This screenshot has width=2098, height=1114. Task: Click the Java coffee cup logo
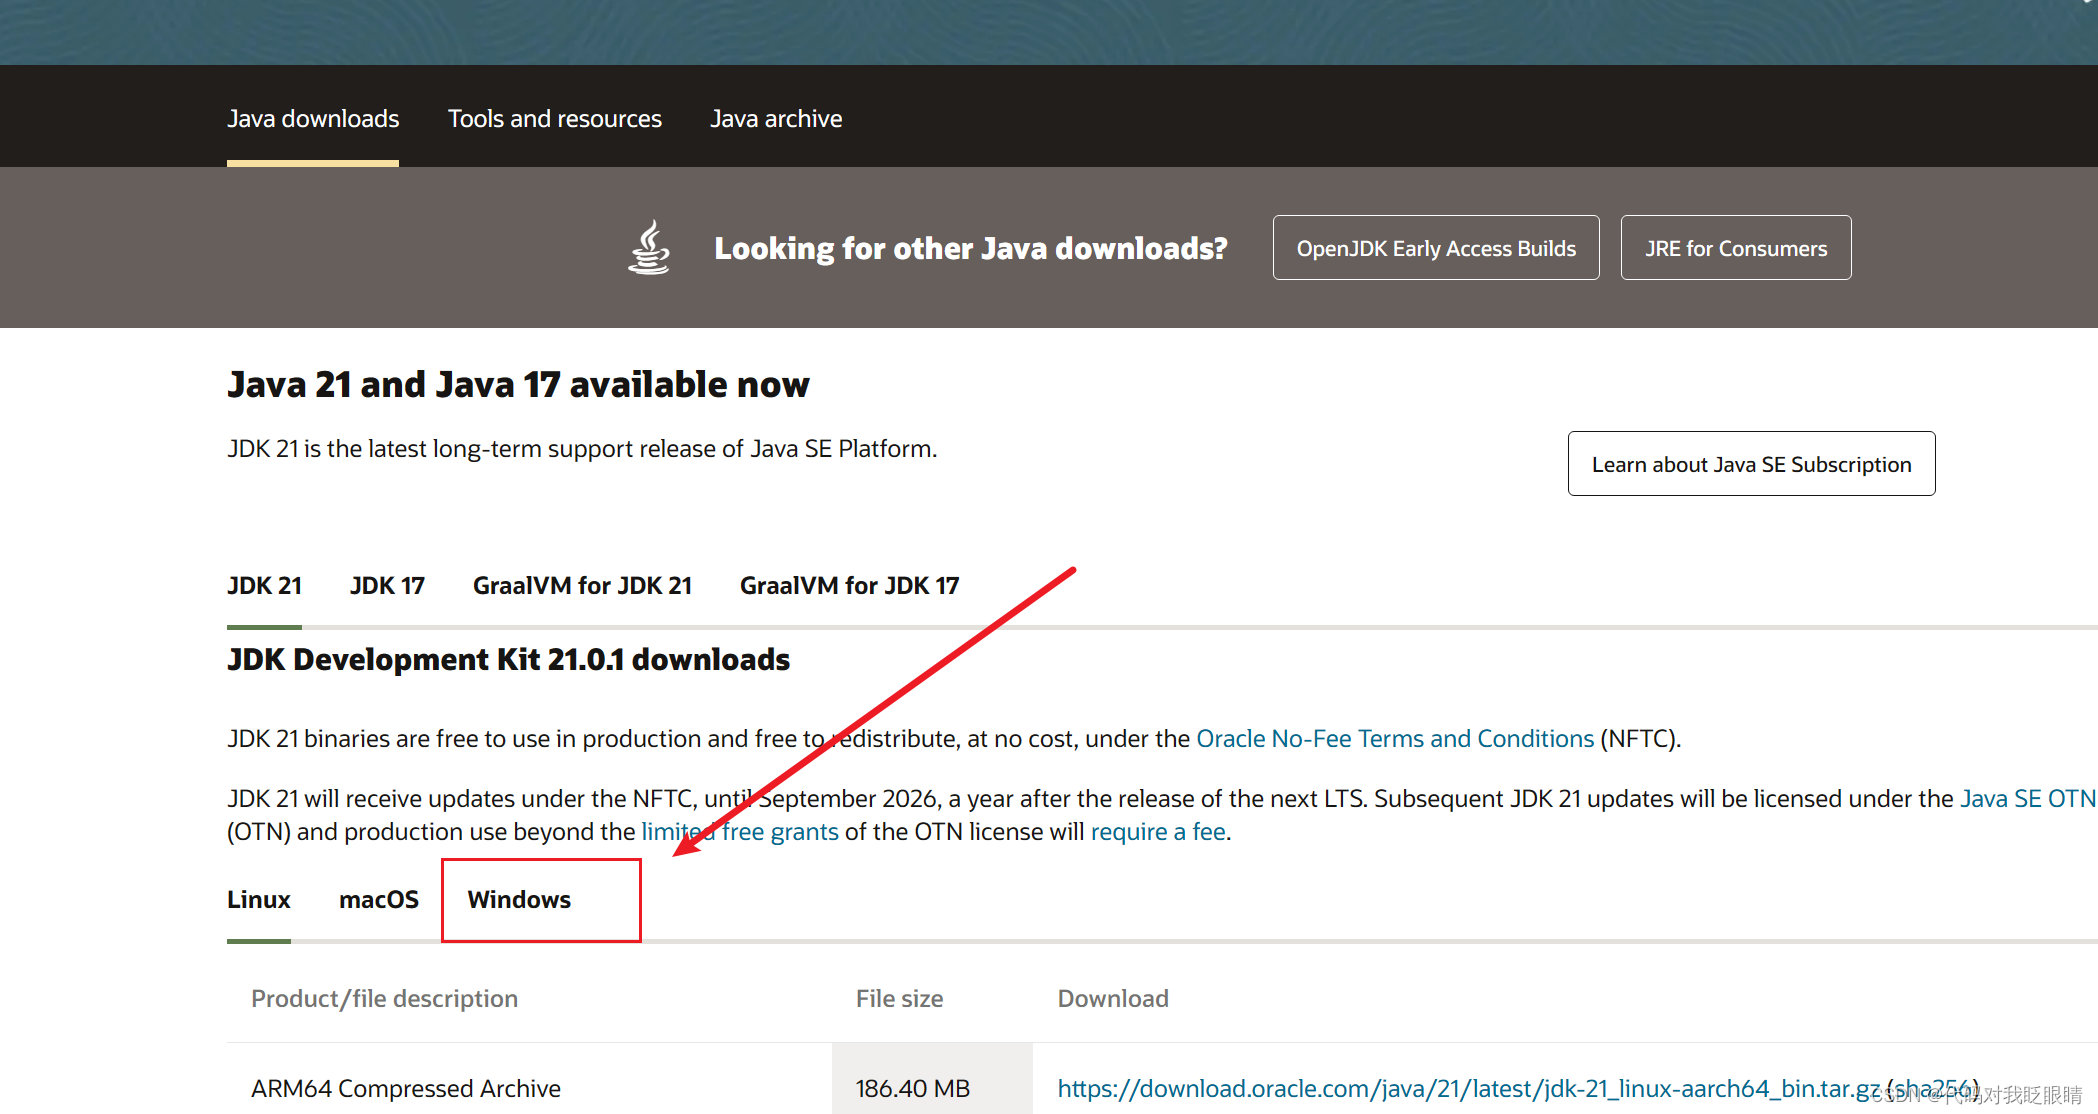click(649, 247)
